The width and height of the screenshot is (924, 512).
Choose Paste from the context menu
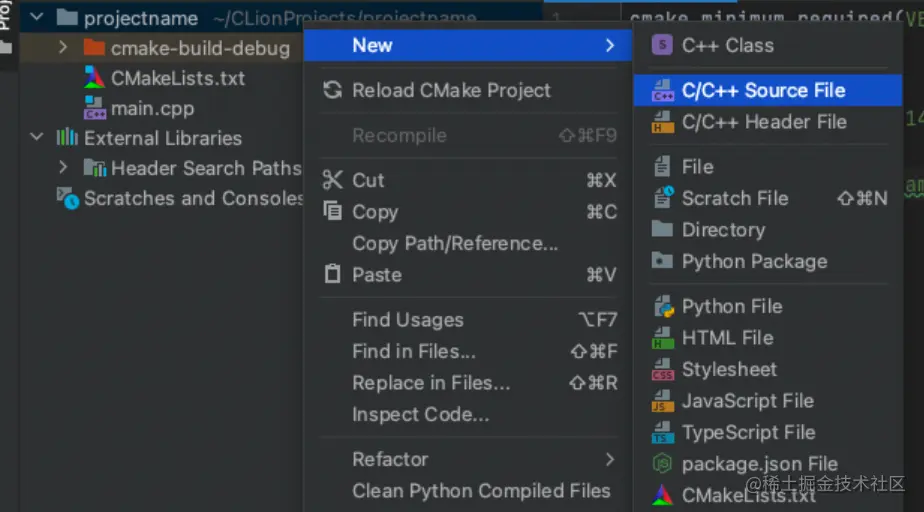coord(468,275)
